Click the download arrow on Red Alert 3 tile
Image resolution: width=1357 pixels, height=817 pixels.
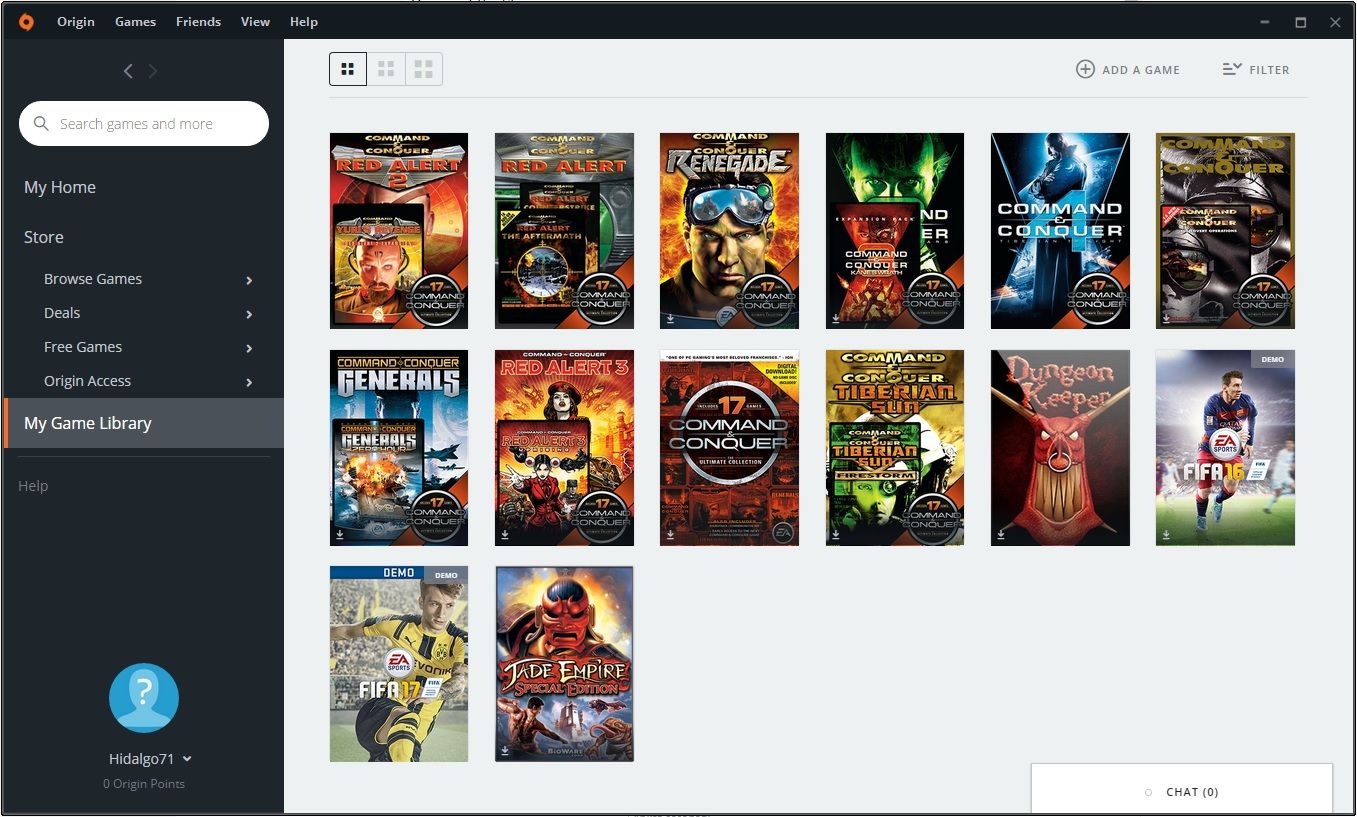coord(505,536)
